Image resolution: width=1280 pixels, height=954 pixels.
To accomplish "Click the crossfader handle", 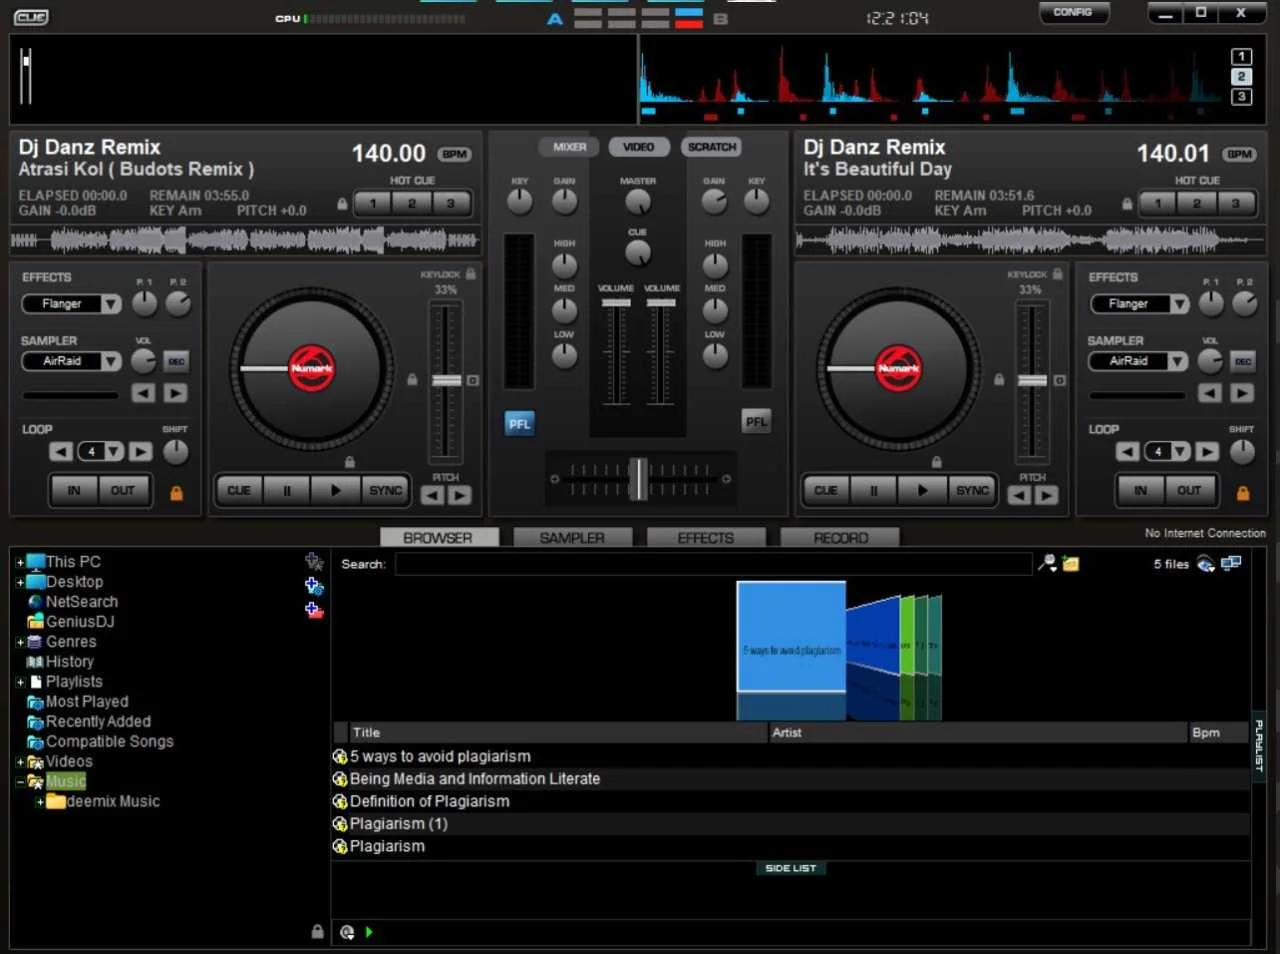I will click(x=638, y=478).
